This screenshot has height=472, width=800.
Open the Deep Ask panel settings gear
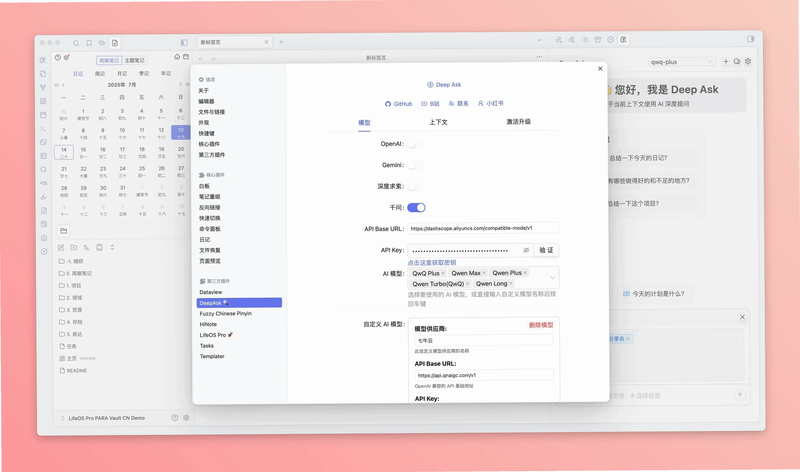pos(748,61)
